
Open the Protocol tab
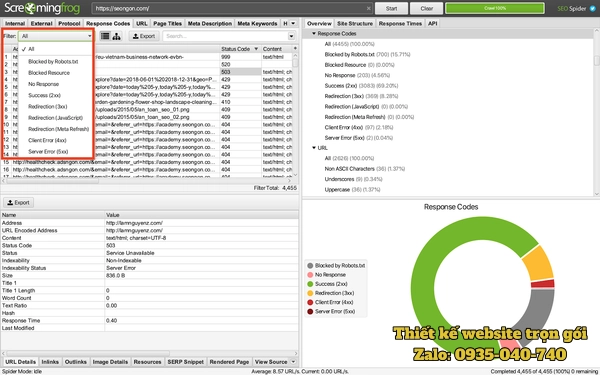[69, 23]
